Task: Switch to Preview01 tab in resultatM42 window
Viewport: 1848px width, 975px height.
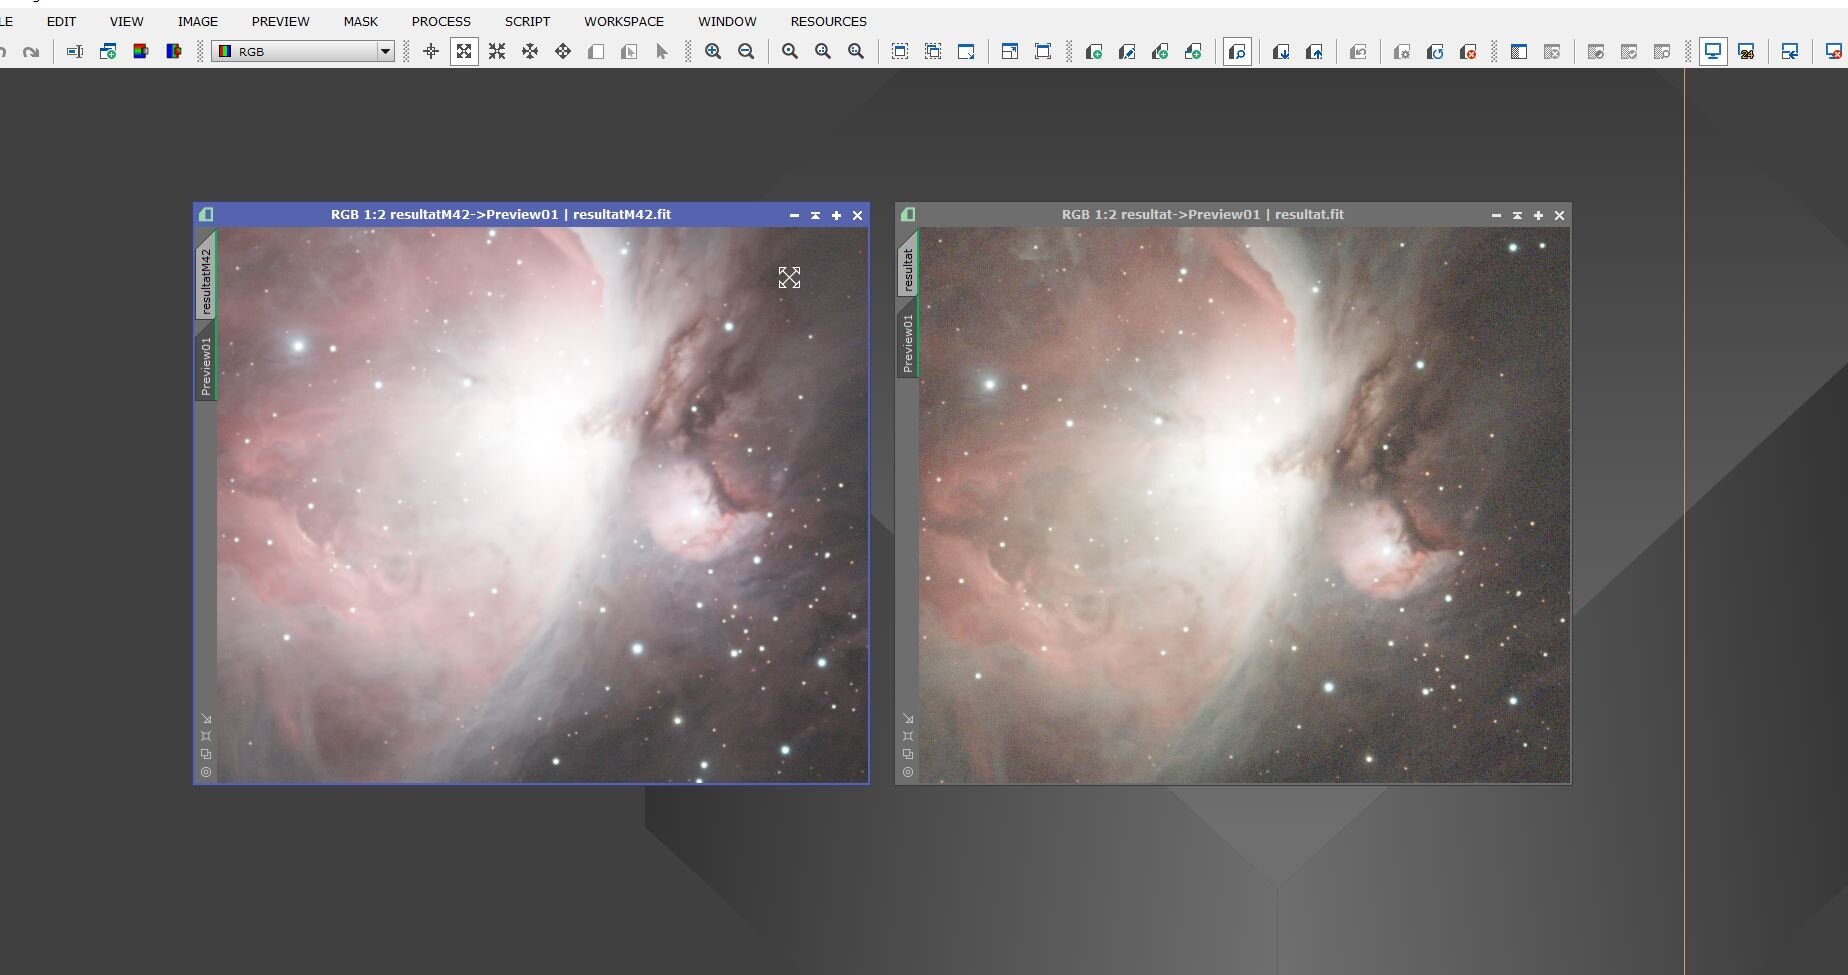Action: pyautogui.click(x=206, y=366)
